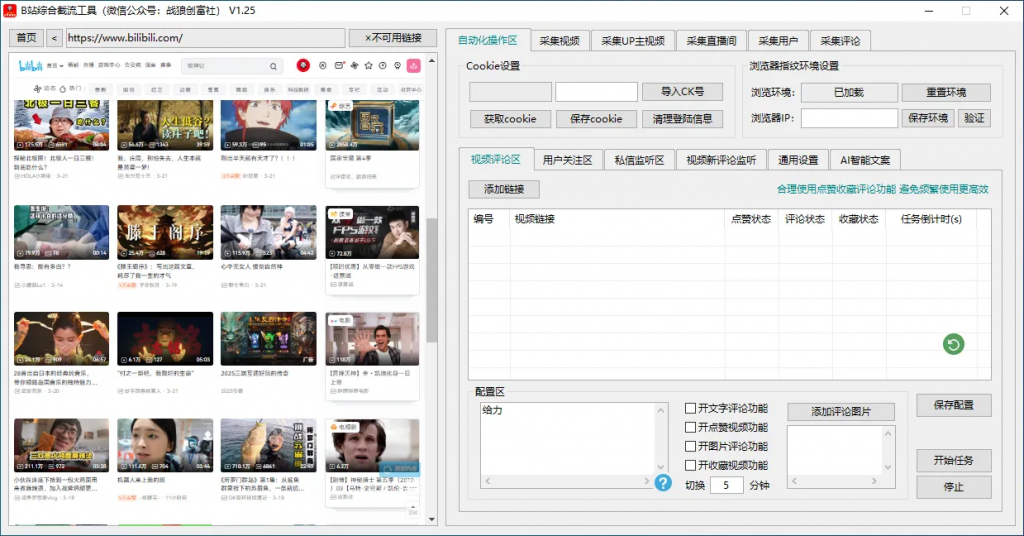1024x536 pixels.
Task: Click the app logo icon in title bar
Action: pyautogui.click(x=10, y=10)
